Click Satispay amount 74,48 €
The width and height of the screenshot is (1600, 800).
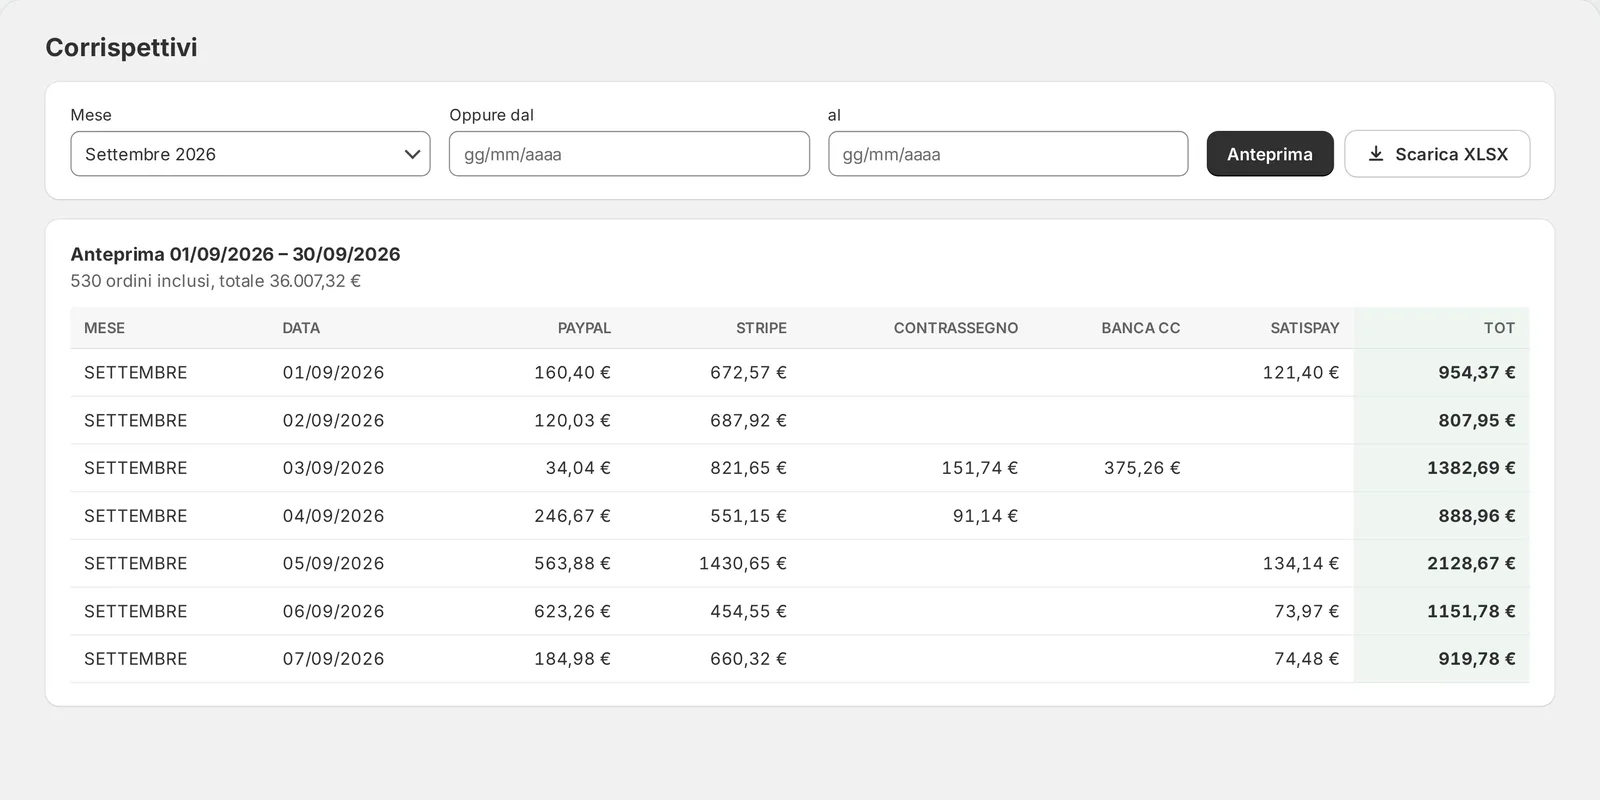pos(1307,659)
